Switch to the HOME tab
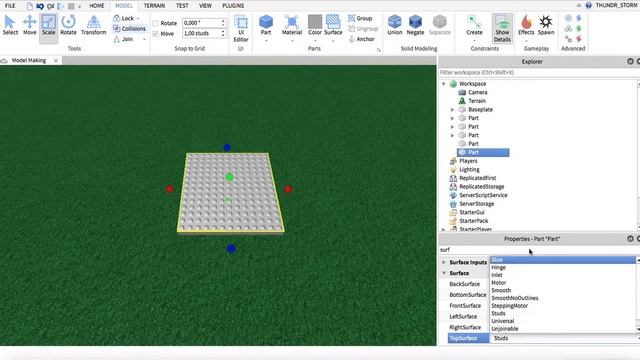 97,6
